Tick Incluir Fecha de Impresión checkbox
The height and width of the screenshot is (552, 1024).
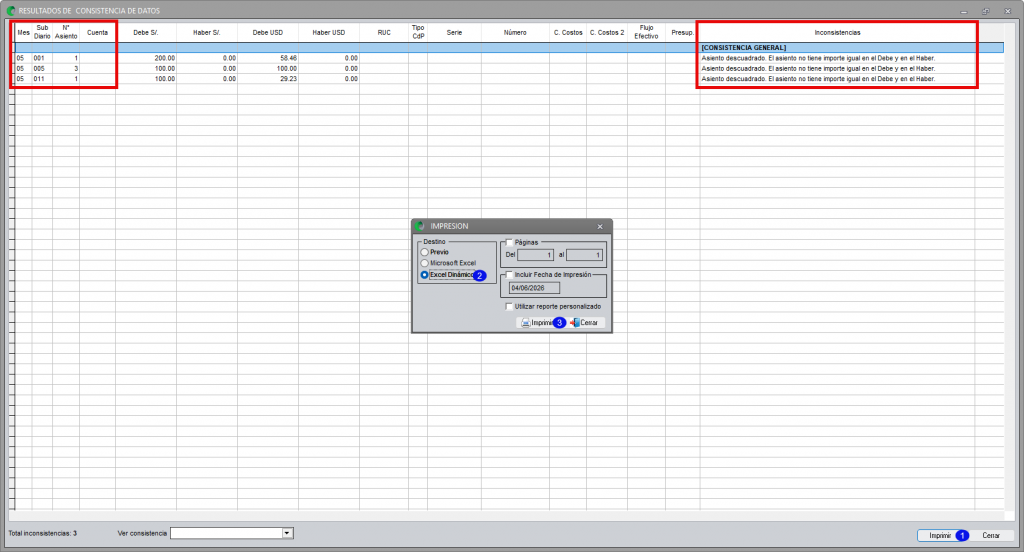click(509, 275)
